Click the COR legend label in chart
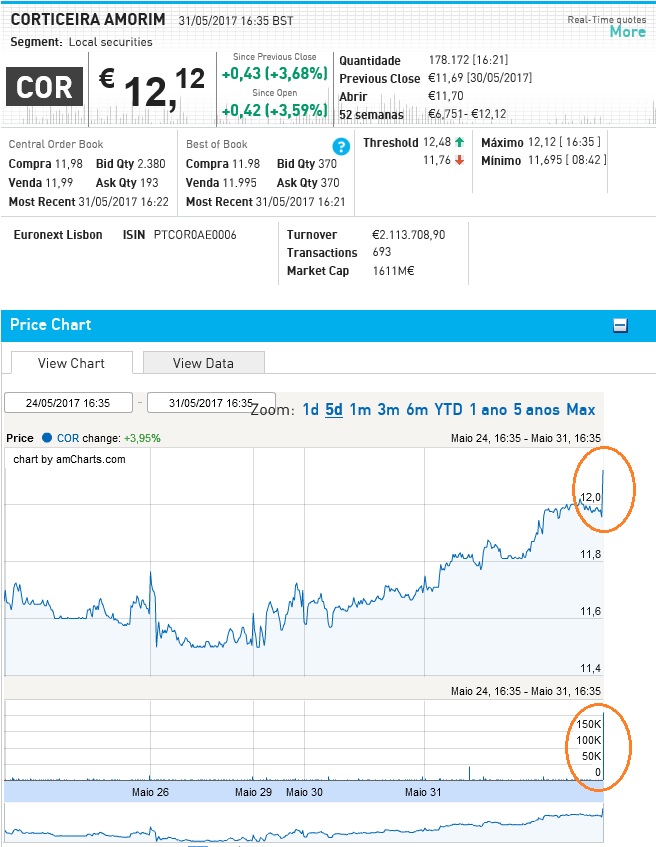 (68, 438)
